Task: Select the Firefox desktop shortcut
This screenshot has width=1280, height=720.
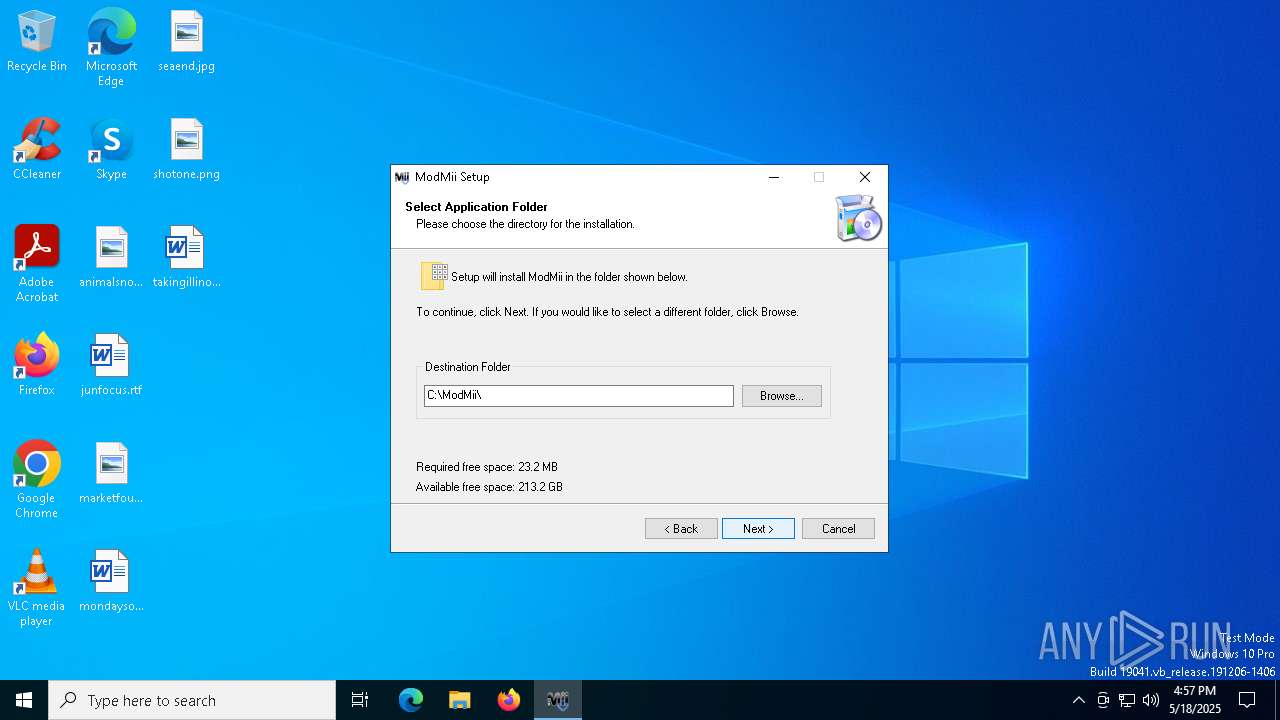Action: point(37,365)
